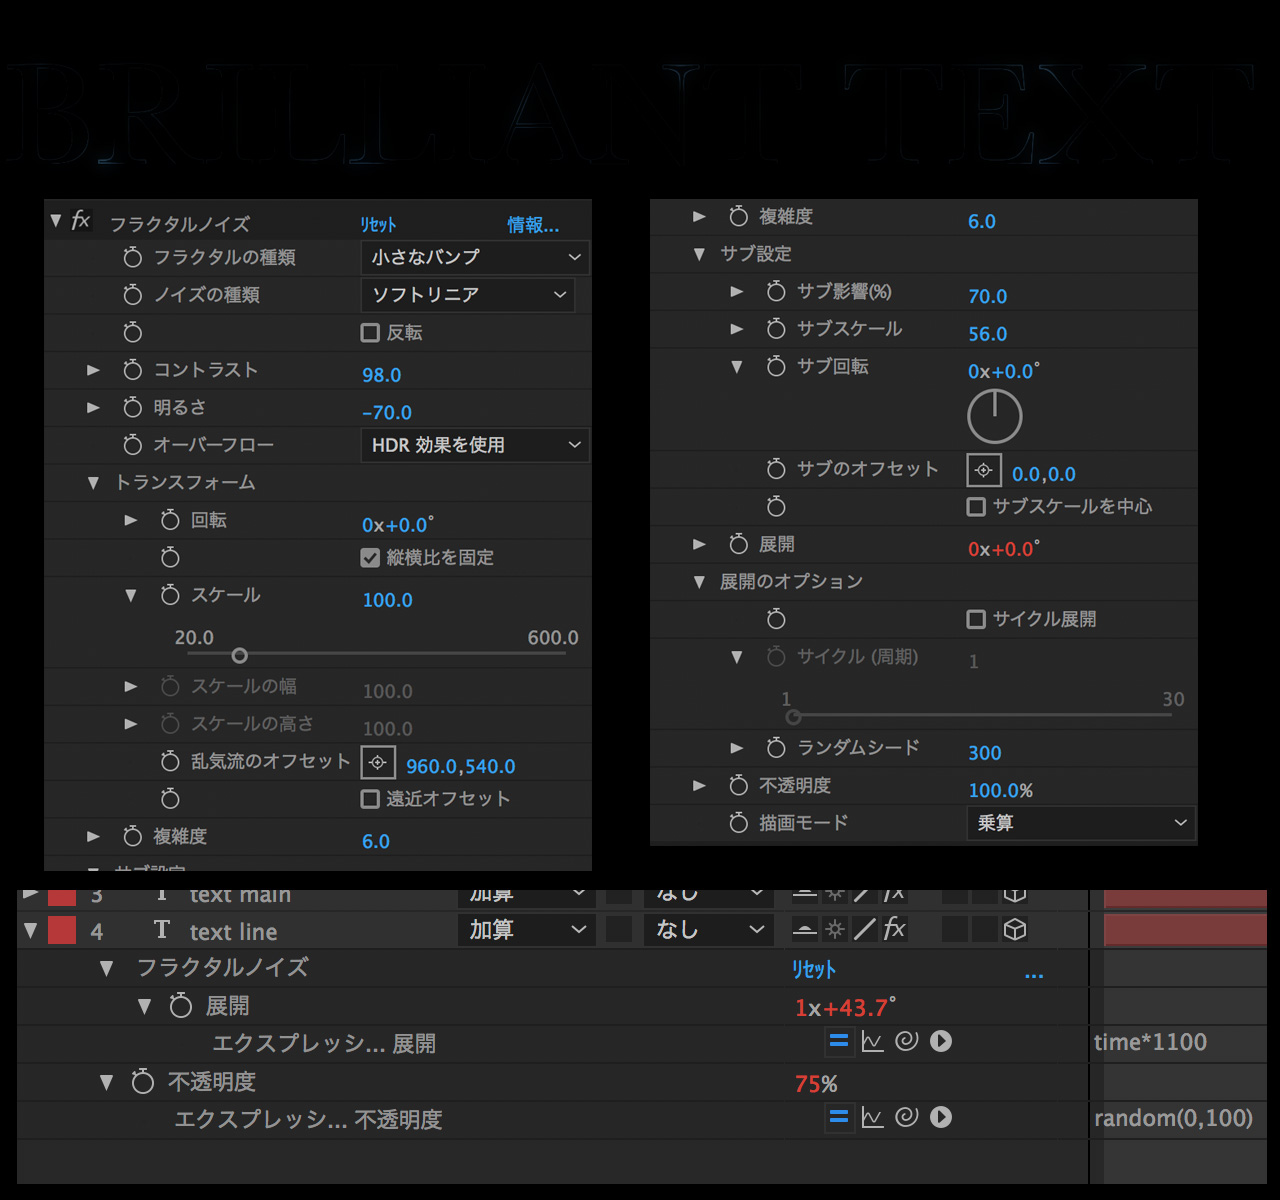The image size is (1280, 1200).
Task: Click the コントラスト value 98.0
Action: pyautogui.click(x=381, y=375)
